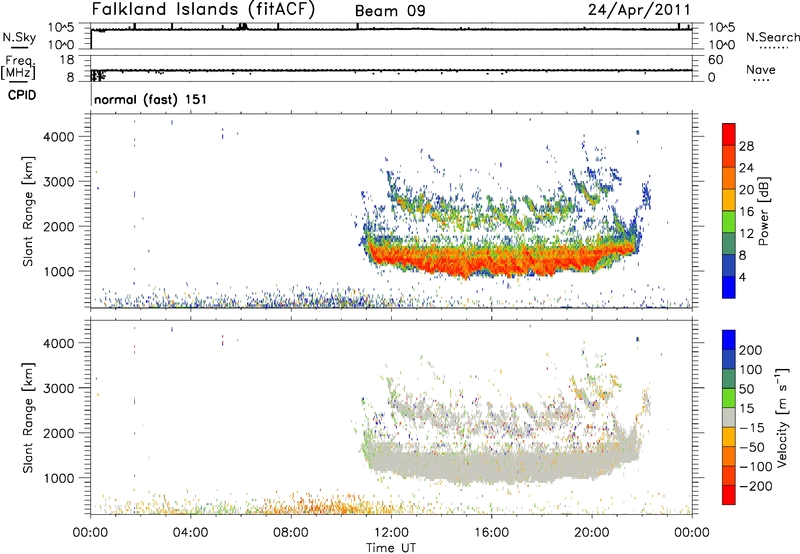Click the 'Power [dB]' color bar label
This screenshot has height=554, width=800.
[763, 211]
